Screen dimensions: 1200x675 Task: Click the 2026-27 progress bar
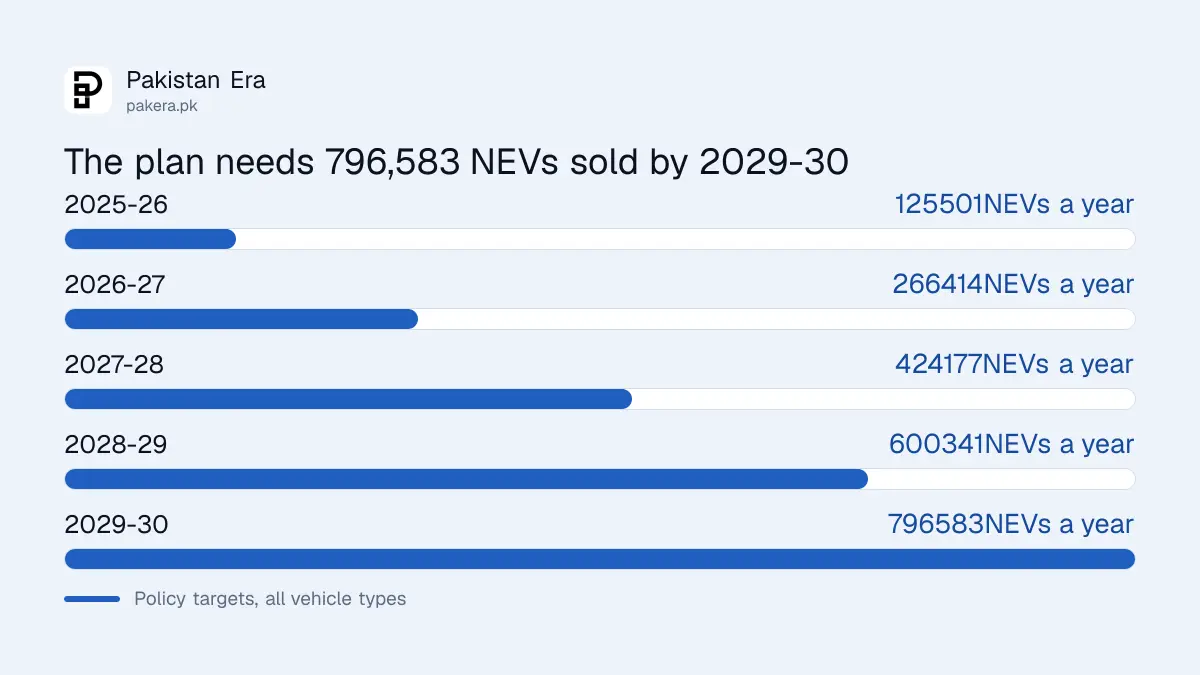point(600,319)
